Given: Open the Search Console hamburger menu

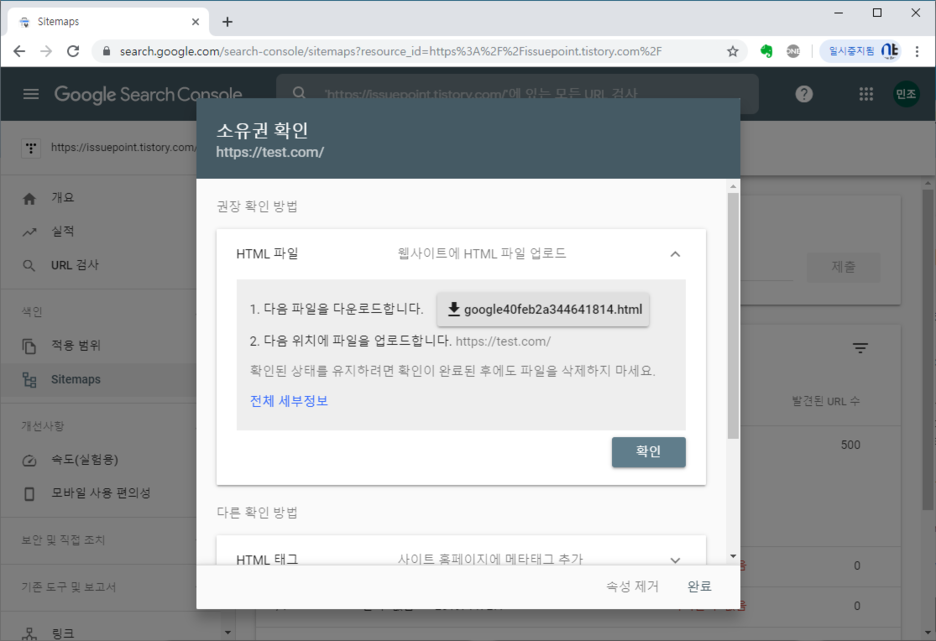Looking at the screenshot, I should tap(31, 94).
